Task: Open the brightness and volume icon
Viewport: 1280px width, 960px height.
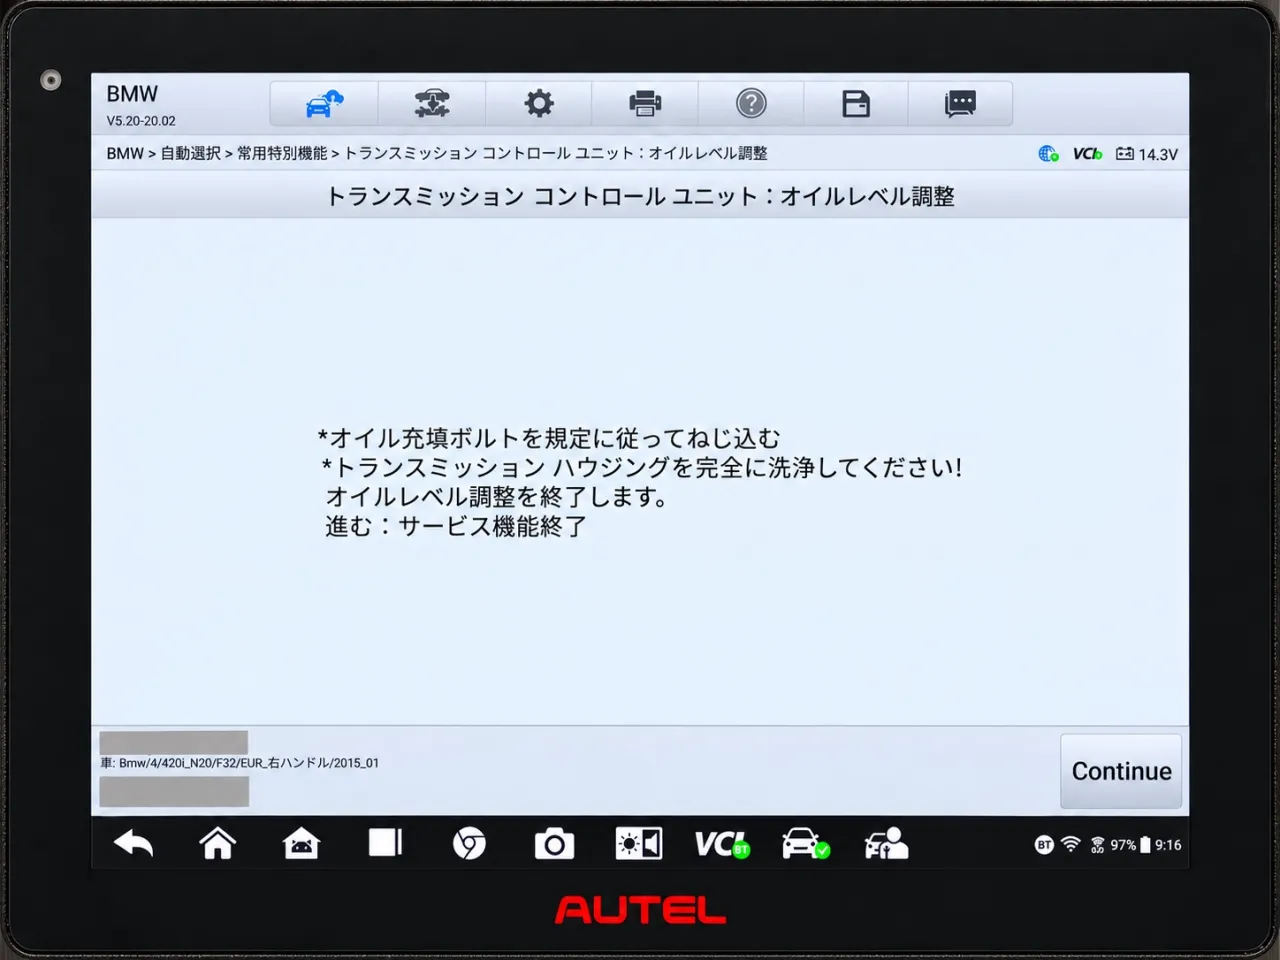Action: coord(638,844)
